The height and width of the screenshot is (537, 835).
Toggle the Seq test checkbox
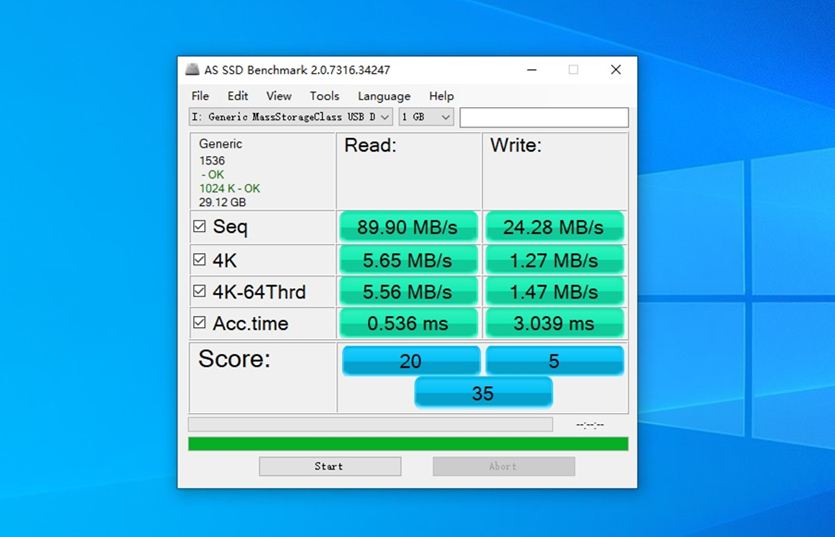pos(200,227)
